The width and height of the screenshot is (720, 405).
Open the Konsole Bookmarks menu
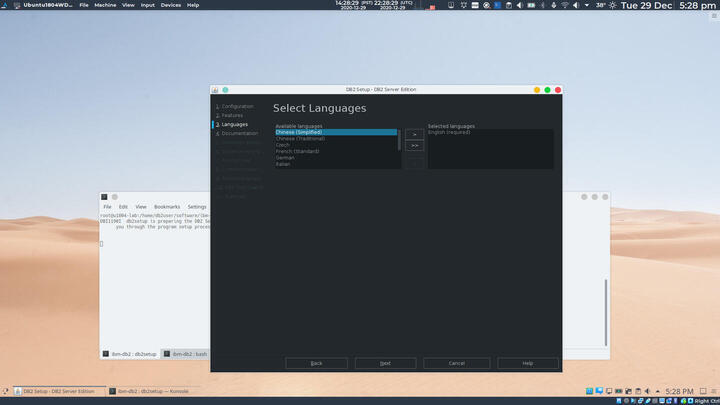(167, 207)
